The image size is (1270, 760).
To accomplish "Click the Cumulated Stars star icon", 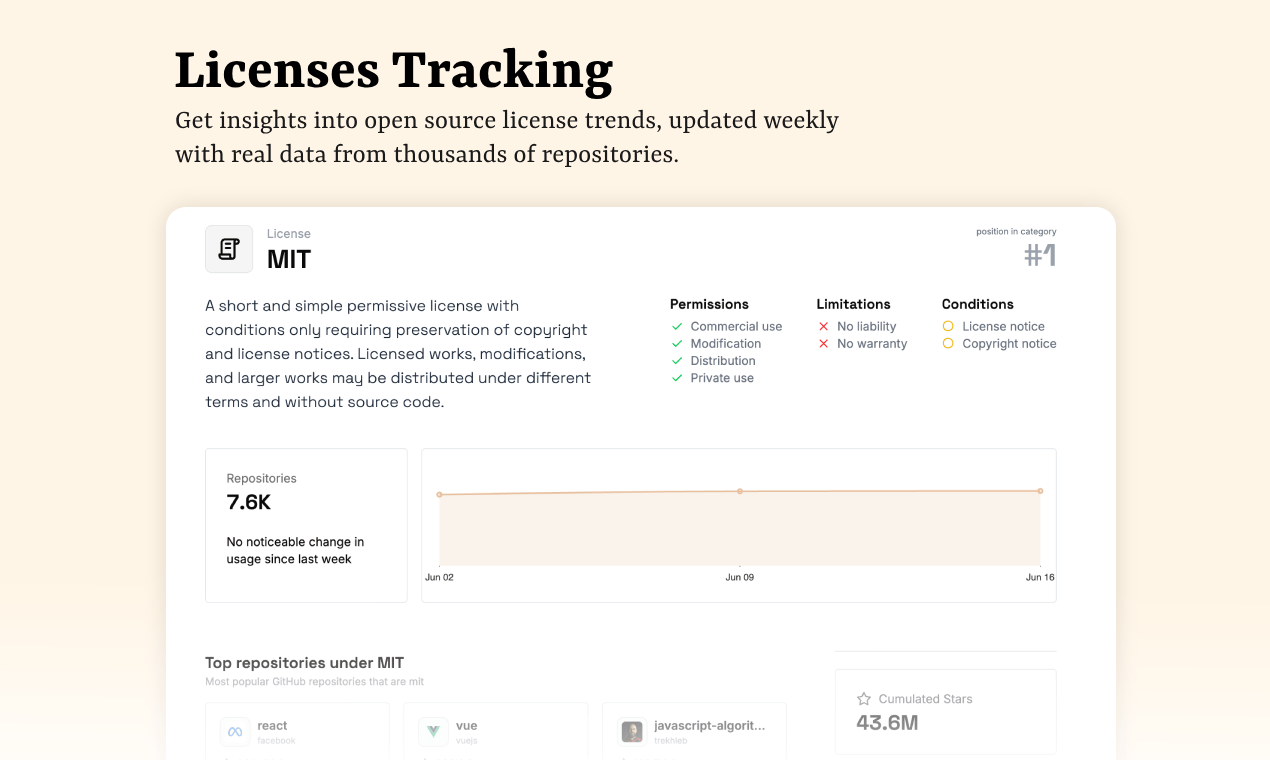I will coord(864,699).
